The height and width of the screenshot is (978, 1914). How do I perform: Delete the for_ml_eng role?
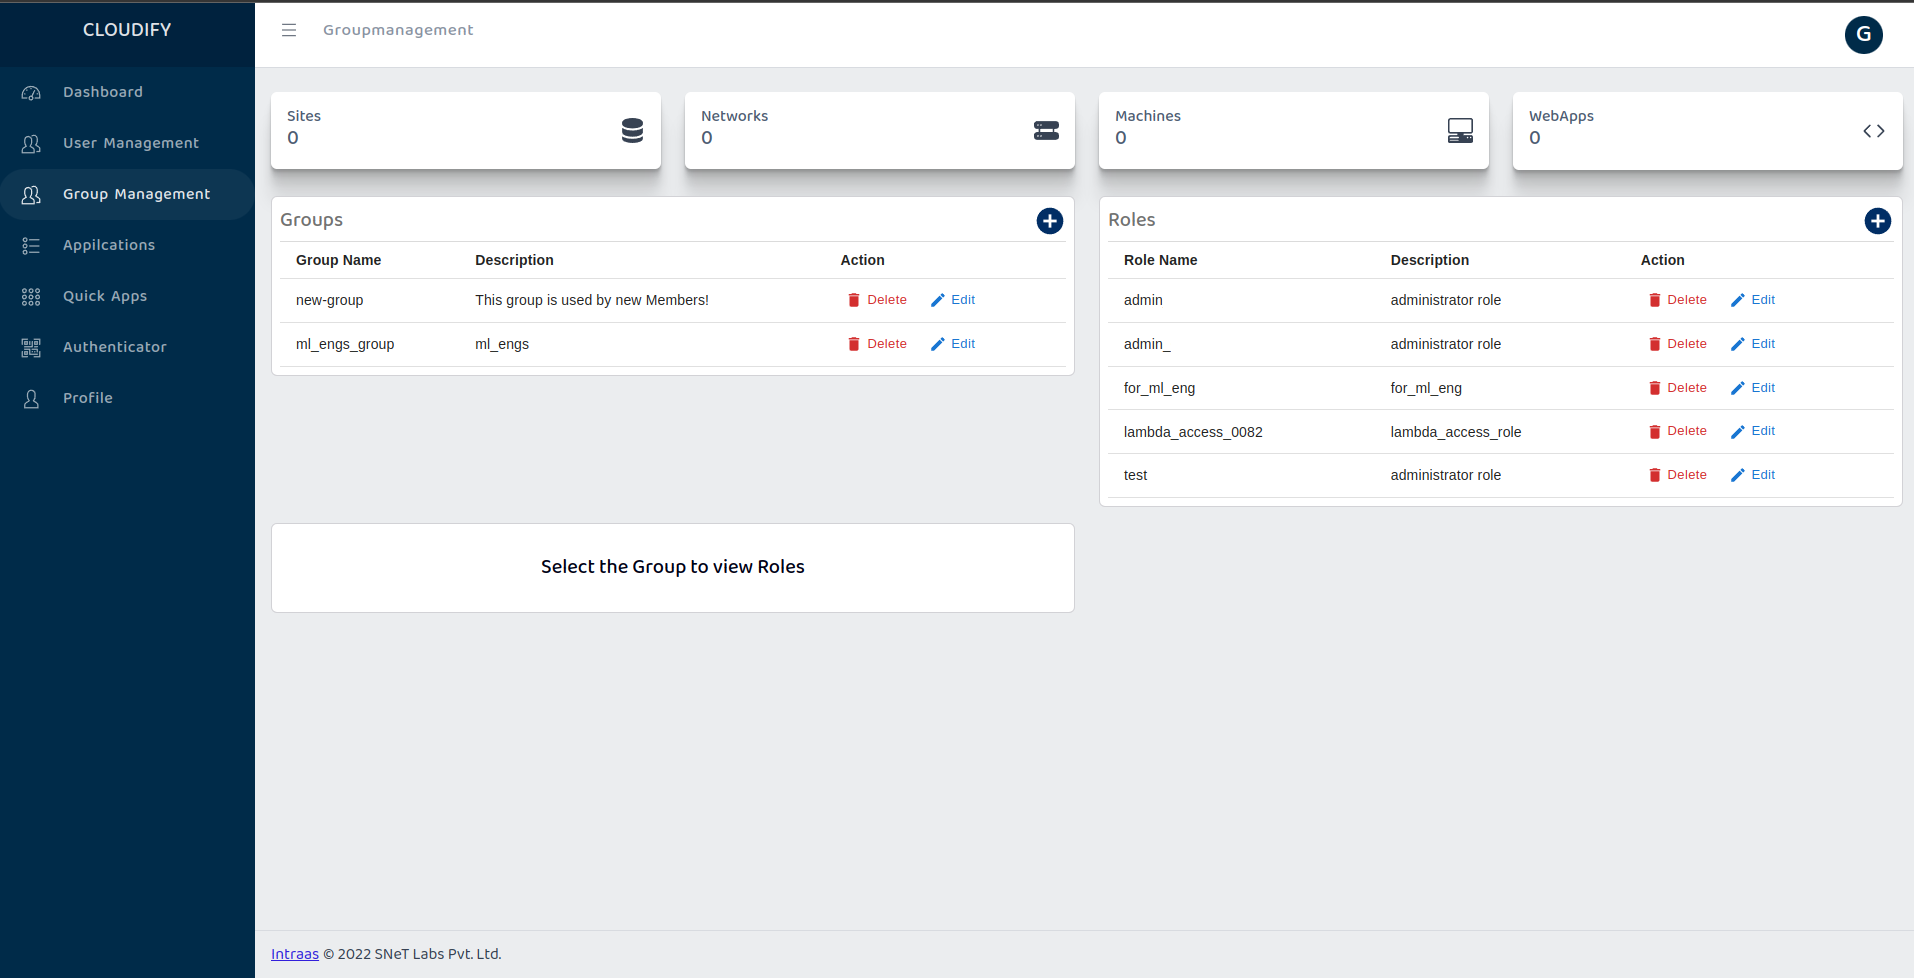(x=1677, y=388)
